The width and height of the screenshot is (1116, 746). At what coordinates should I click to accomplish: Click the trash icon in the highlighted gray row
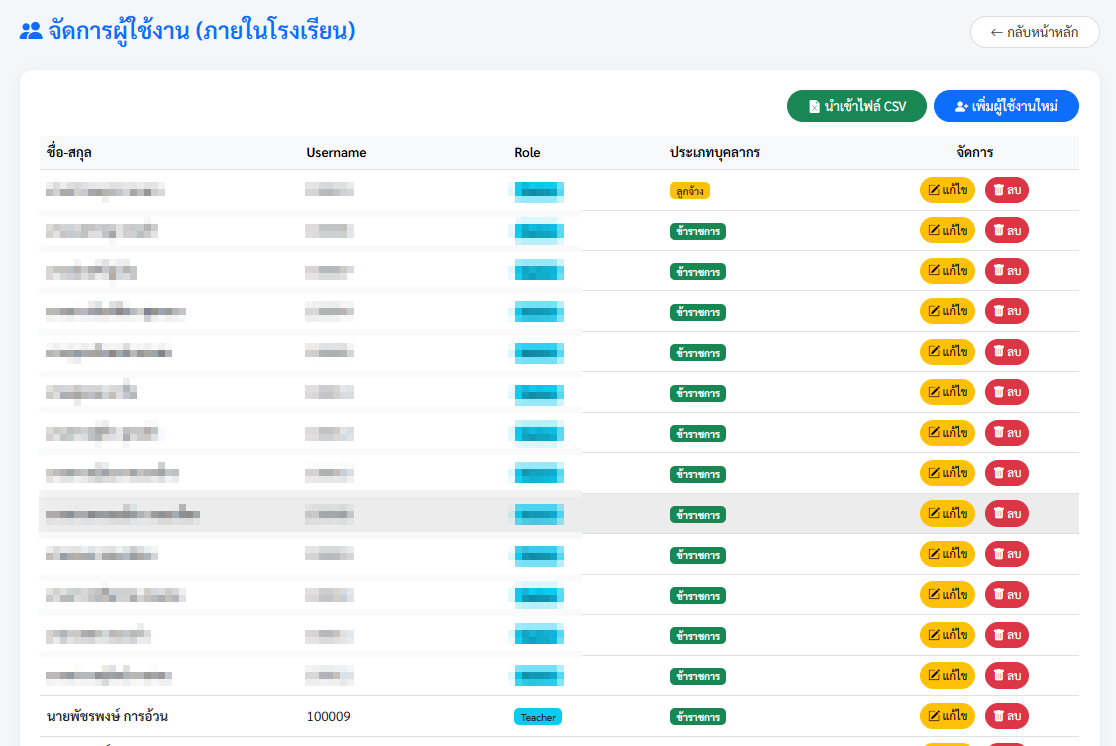click(x=998, y=513)
